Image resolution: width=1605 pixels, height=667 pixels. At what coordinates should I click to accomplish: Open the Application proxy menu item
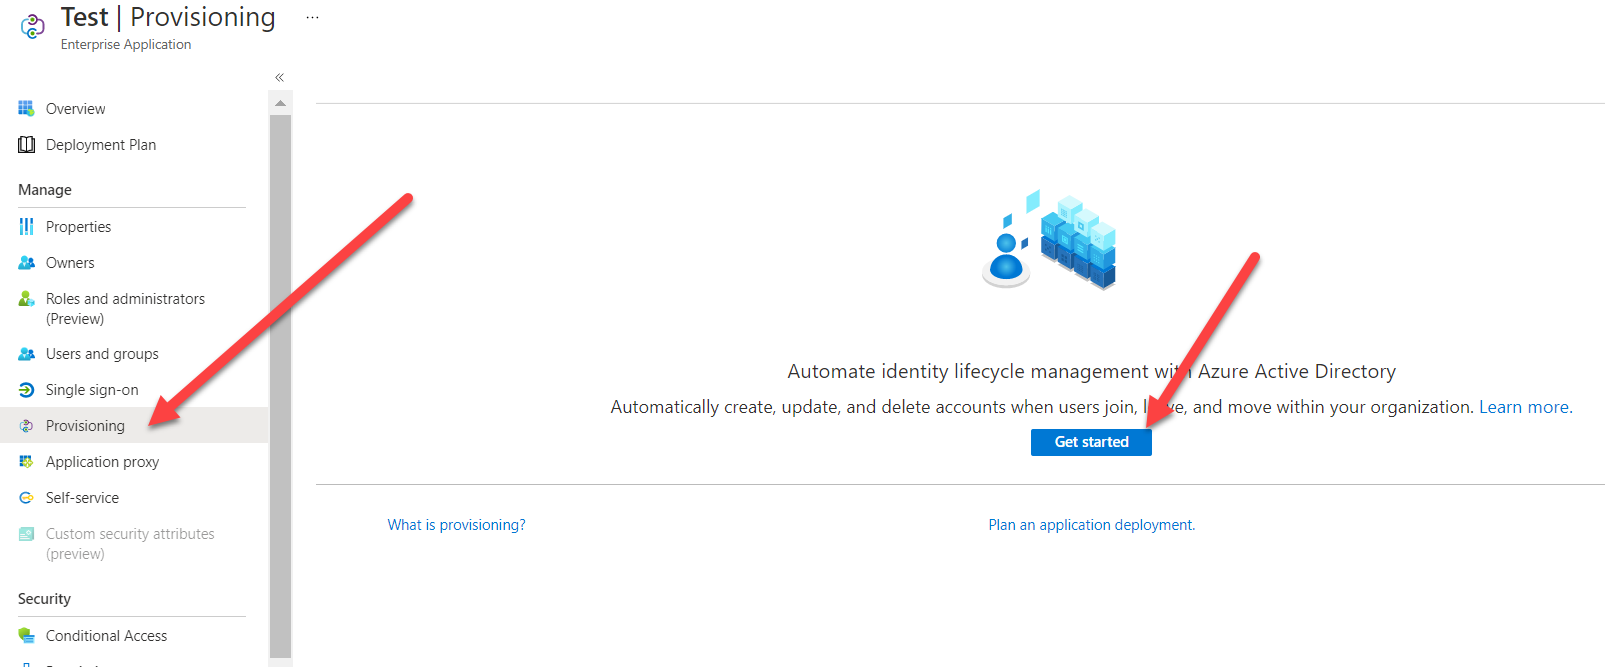point(102,462)
